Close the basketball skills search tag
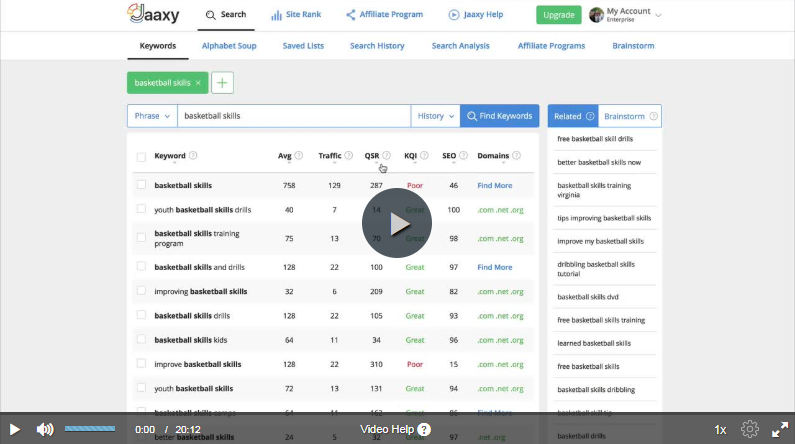The width and height of the screenshot is (795, 444). click(198, 83)
